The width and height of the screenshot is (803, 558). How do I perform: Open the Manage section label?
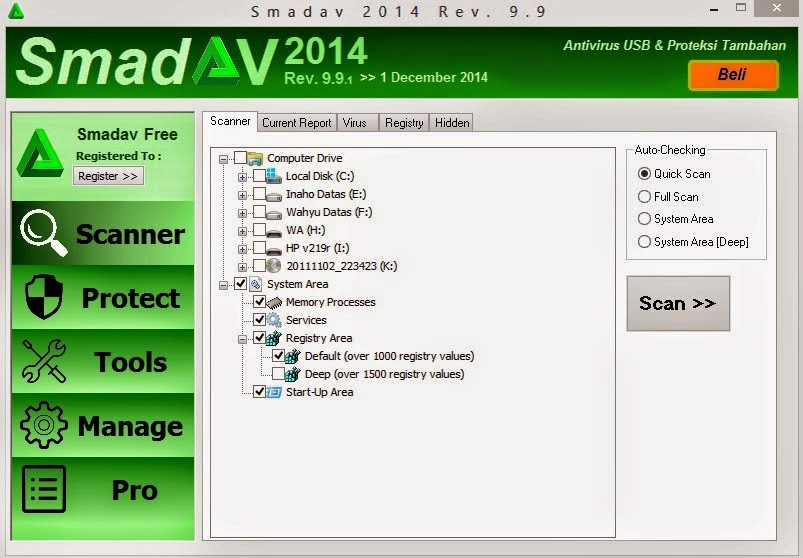click(x=130, y=426)
